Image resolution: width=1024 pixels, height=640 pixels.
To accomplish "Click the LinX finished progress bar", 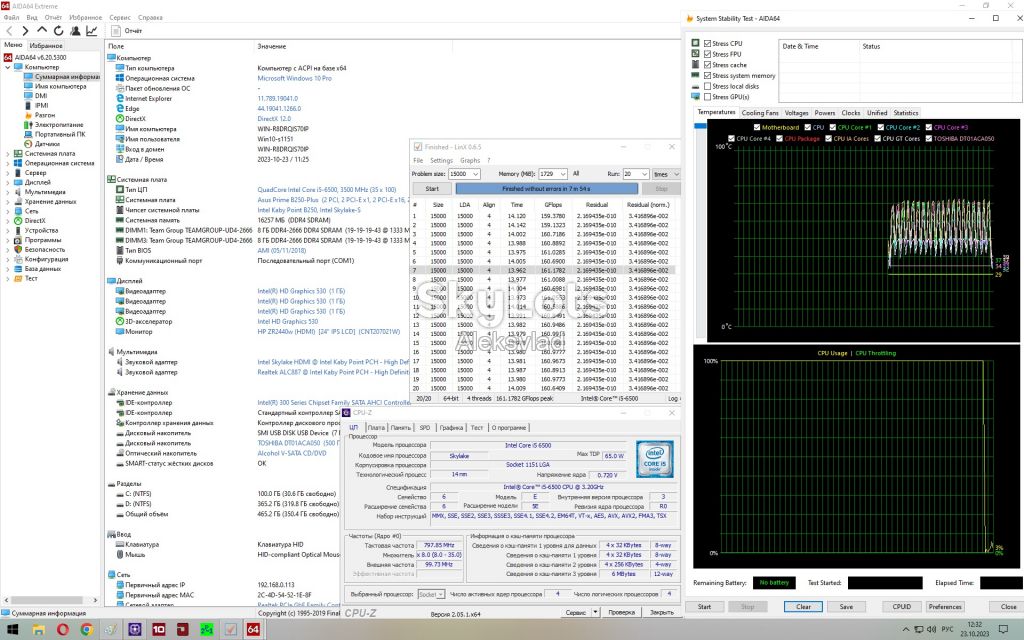I will (x=546, y=188).
